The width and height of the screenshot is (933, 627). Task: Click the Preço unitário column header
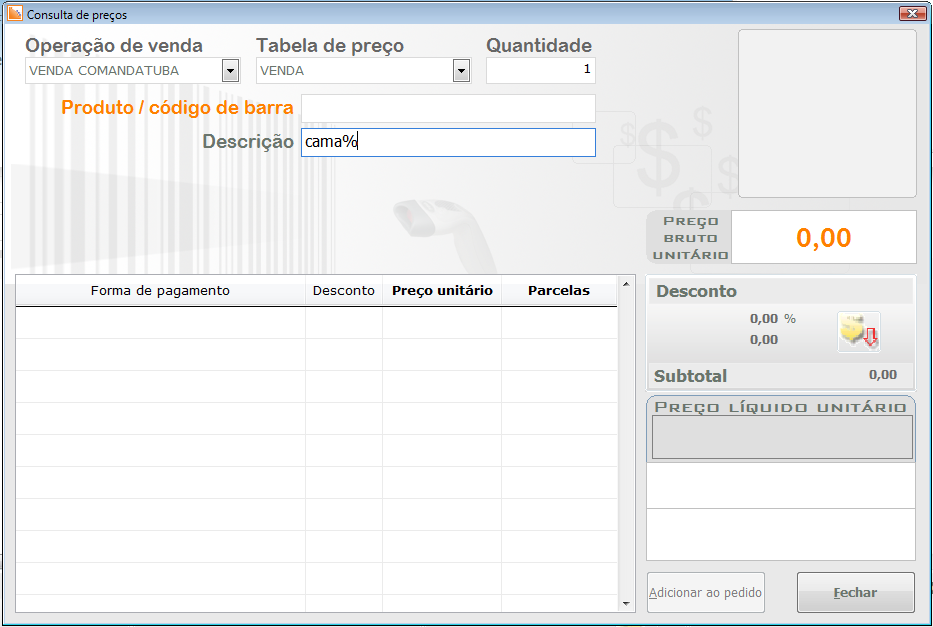click(x=442, y=291)
